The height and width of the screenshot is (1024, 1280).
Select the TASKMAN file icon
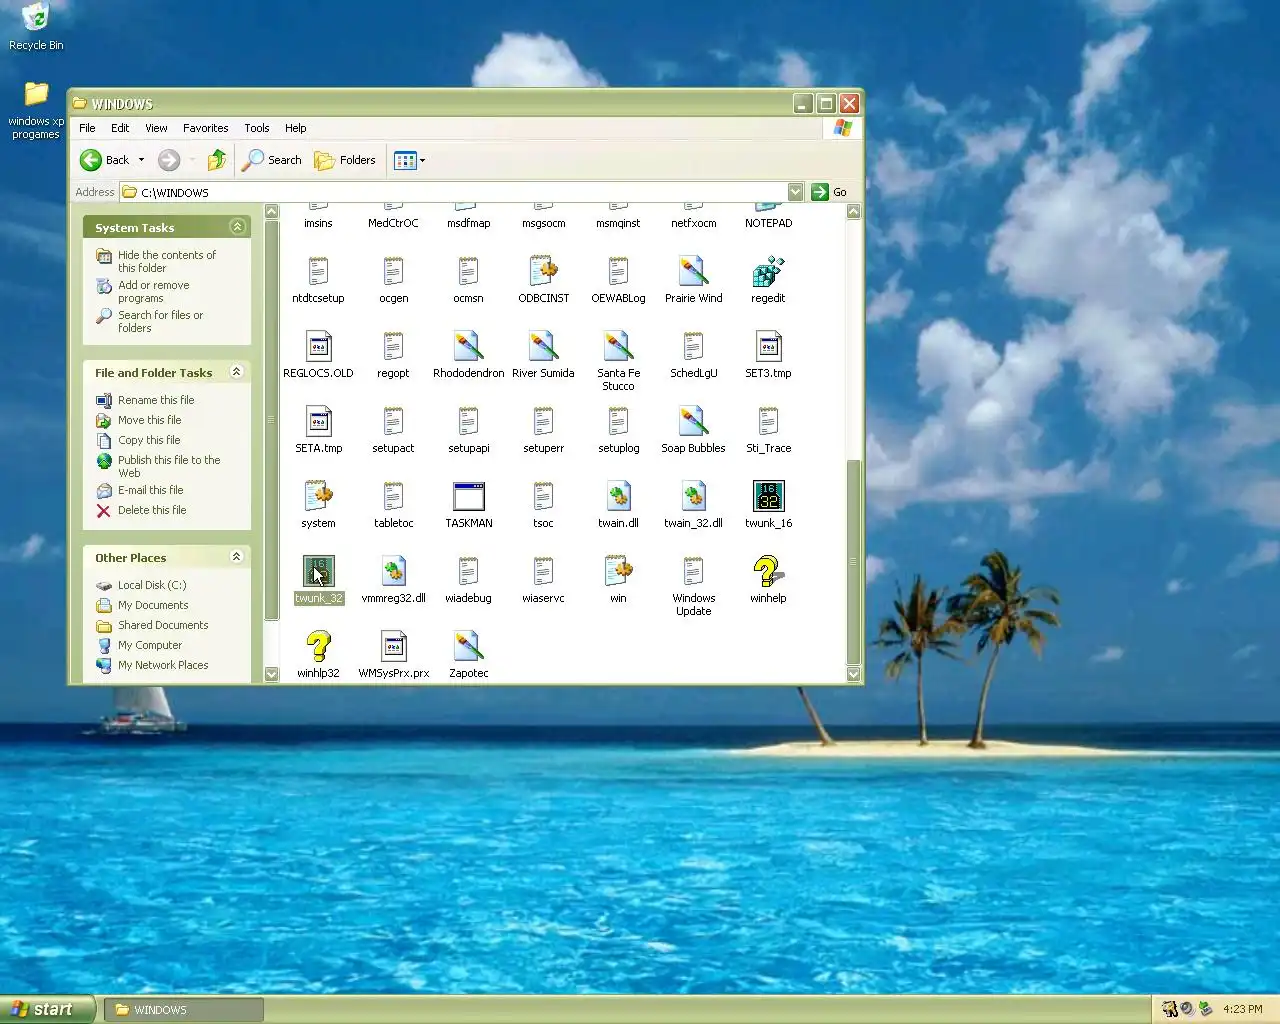pos(468,496)
